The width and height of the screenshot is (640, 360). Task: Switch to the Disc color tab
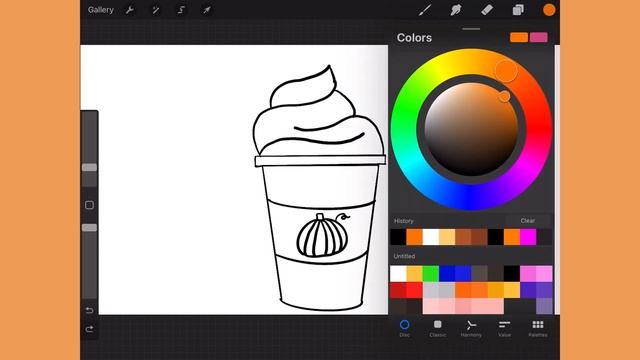tap(404, 328)
